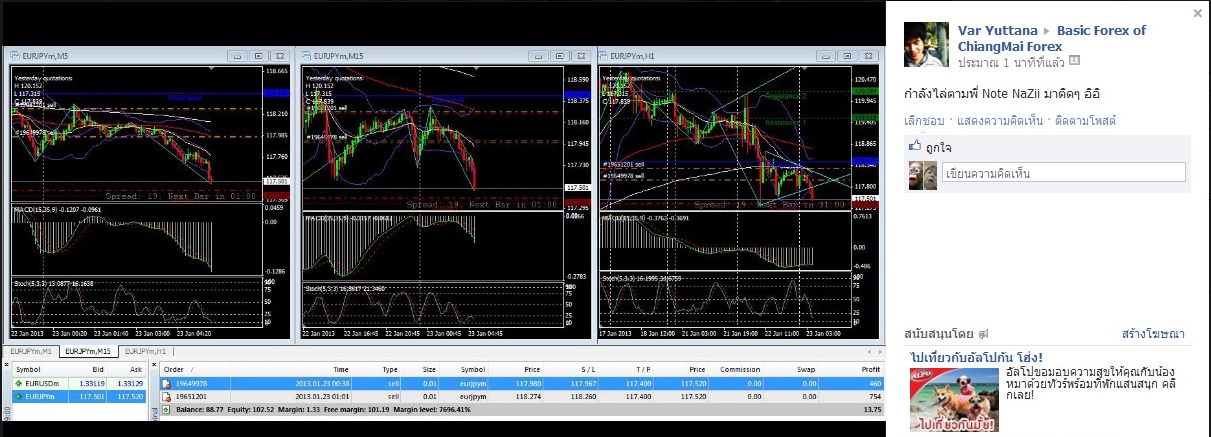Click the EURJPYm,M15 chart window icon
The height and width of the screenshot is (437, 1211).
click(307, 56)
